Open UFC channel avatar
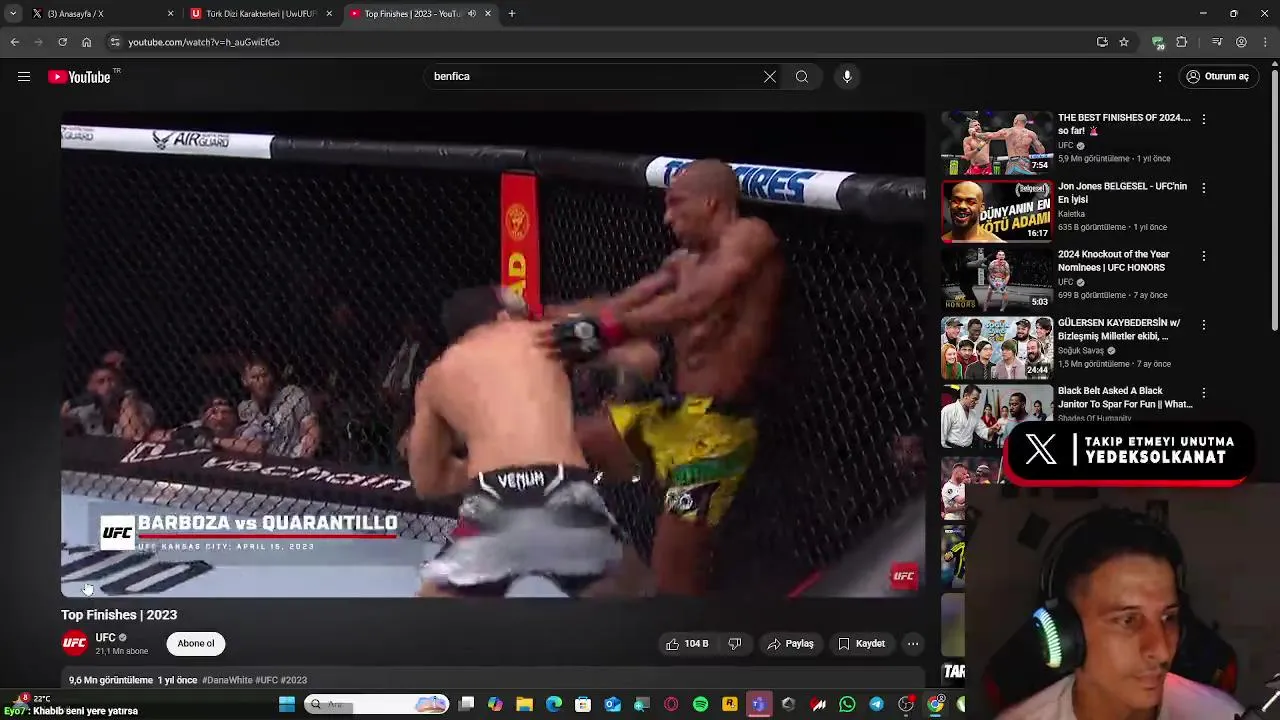 tap(74, 643)
